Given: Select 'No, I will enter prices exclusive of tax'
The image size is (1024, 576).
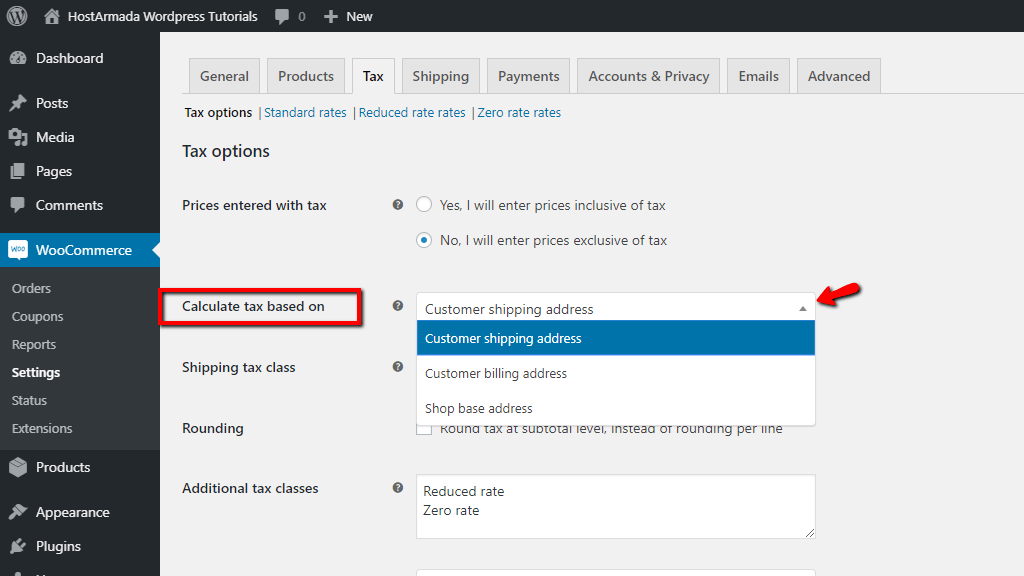Looking at the screenshot, I should [424, 240].
